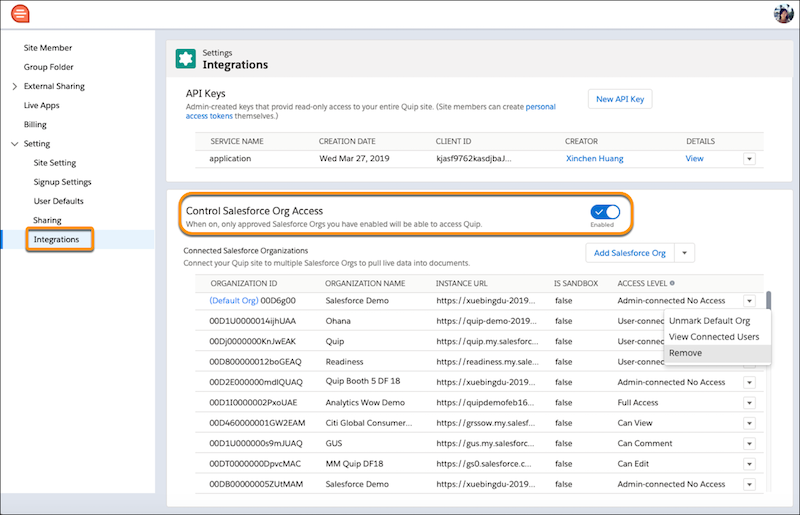Open row menu for MM Quip DF18
800x515 pixels.
coord(749,464)
